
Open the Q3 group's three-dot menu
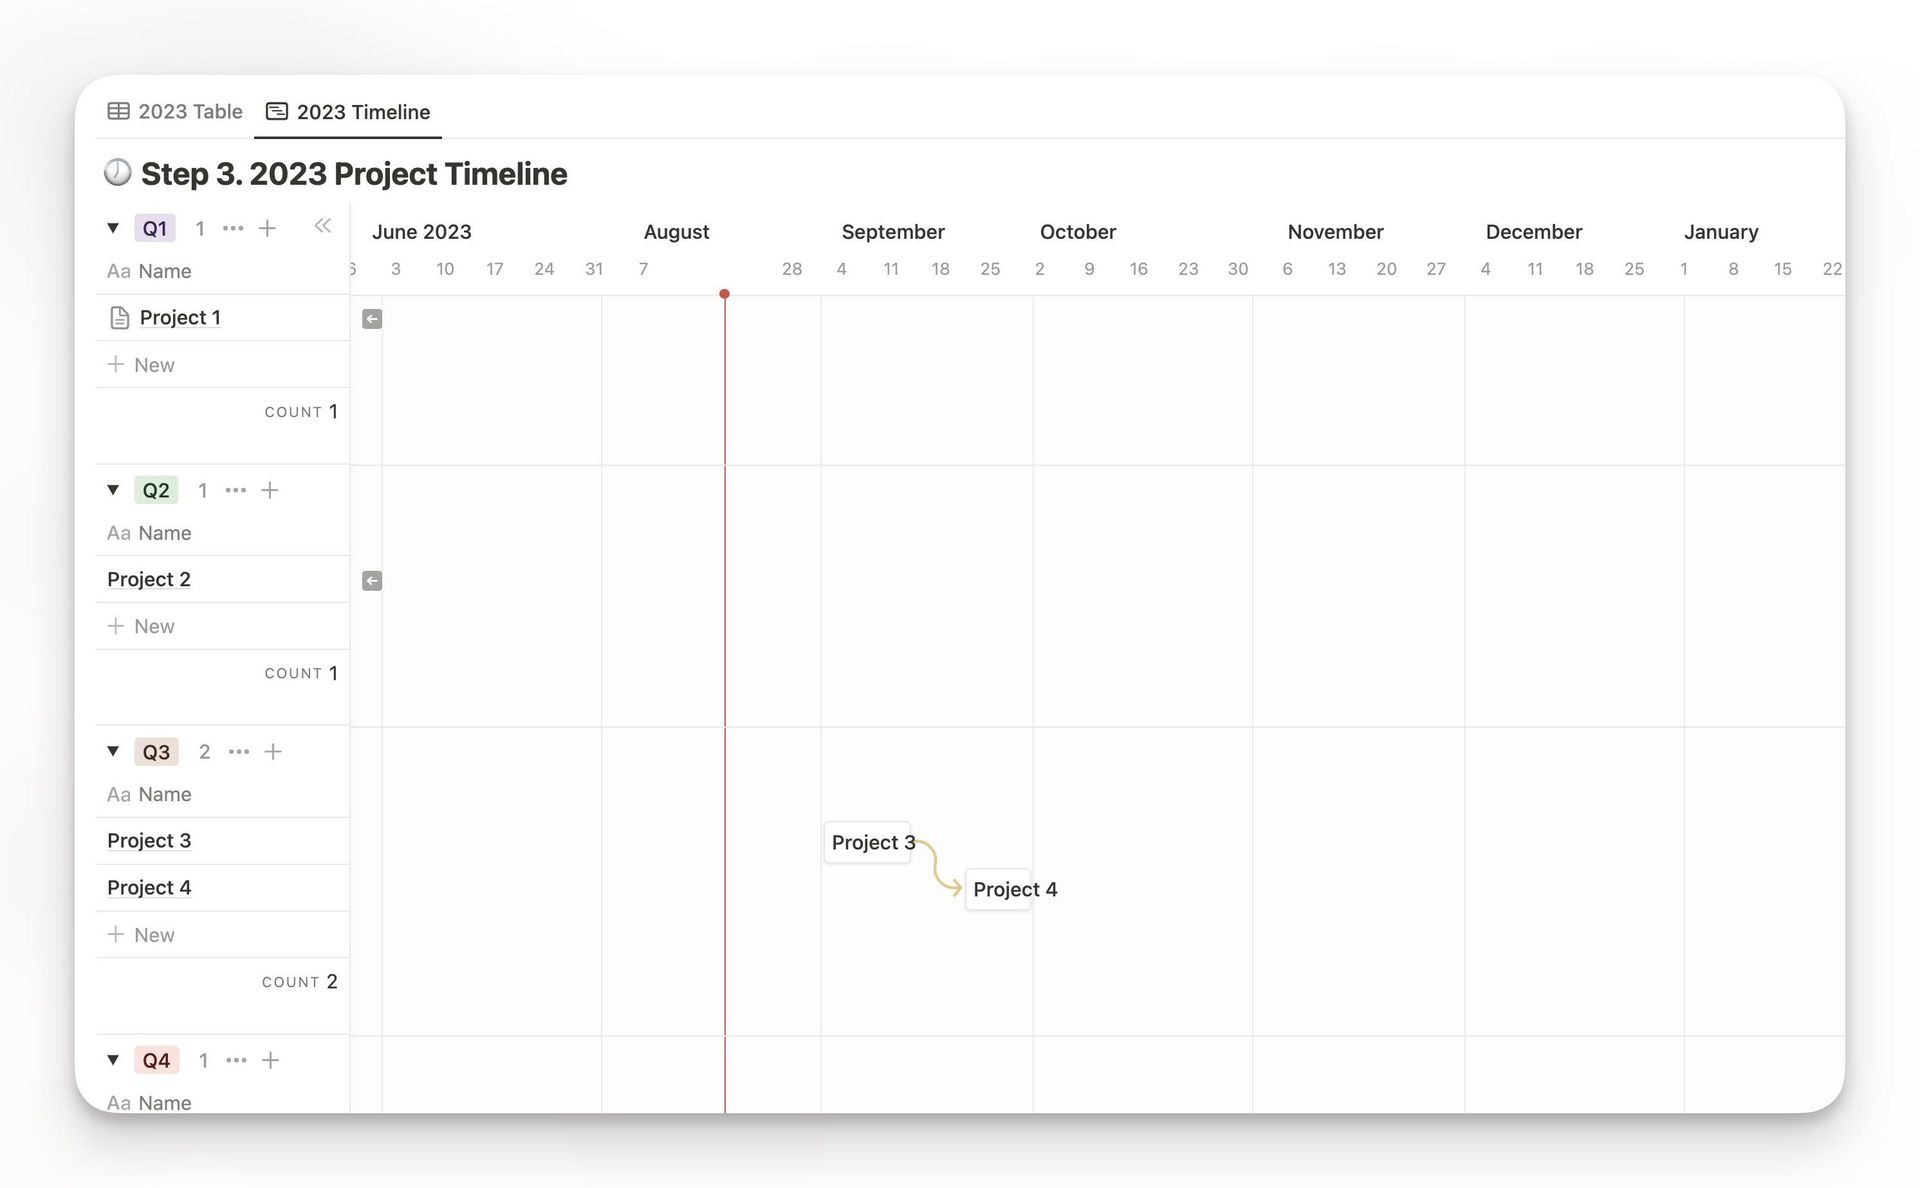239,752
